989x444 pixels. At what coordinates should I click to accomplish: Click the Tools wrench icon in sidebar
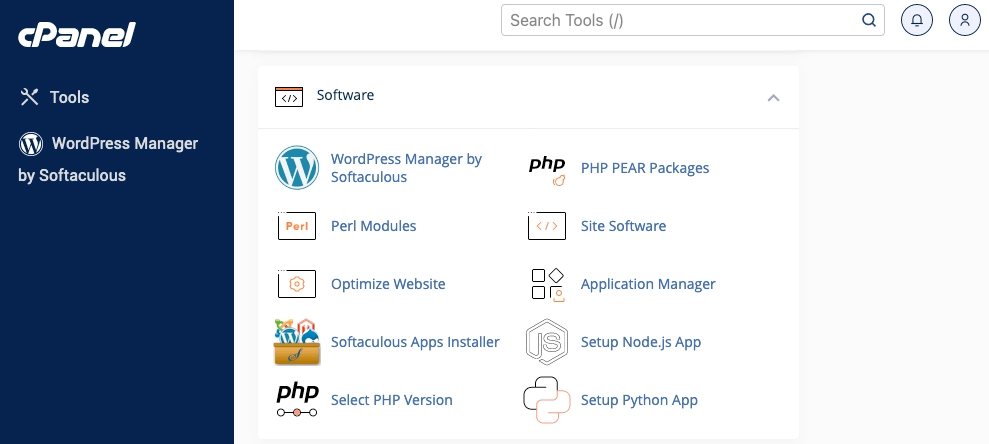[30, 97]
